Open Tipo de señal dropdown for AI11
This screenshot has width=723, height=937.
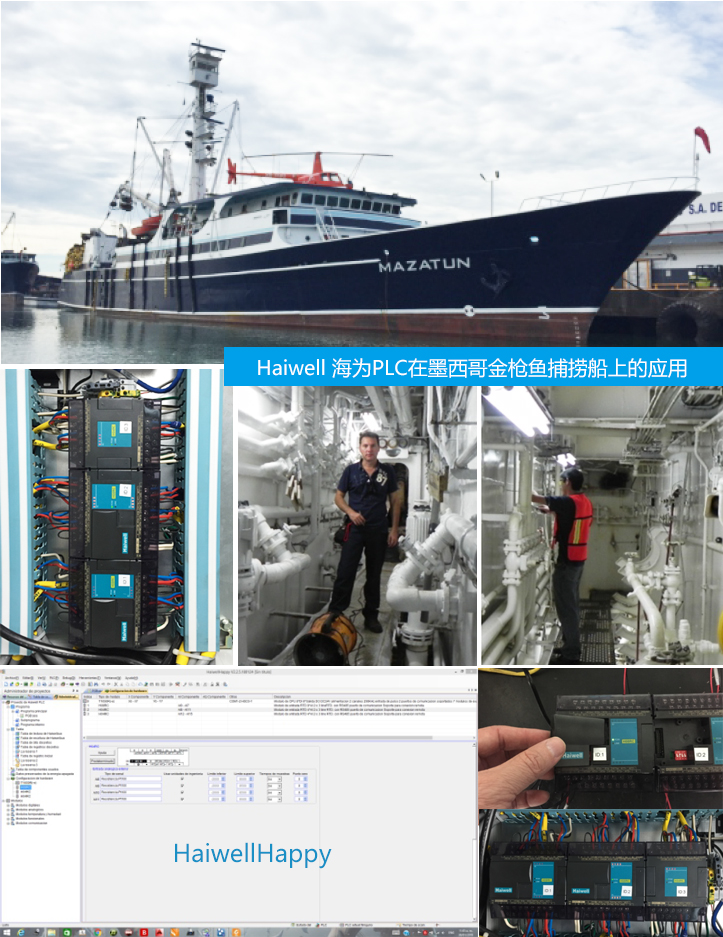pos(131,799)
